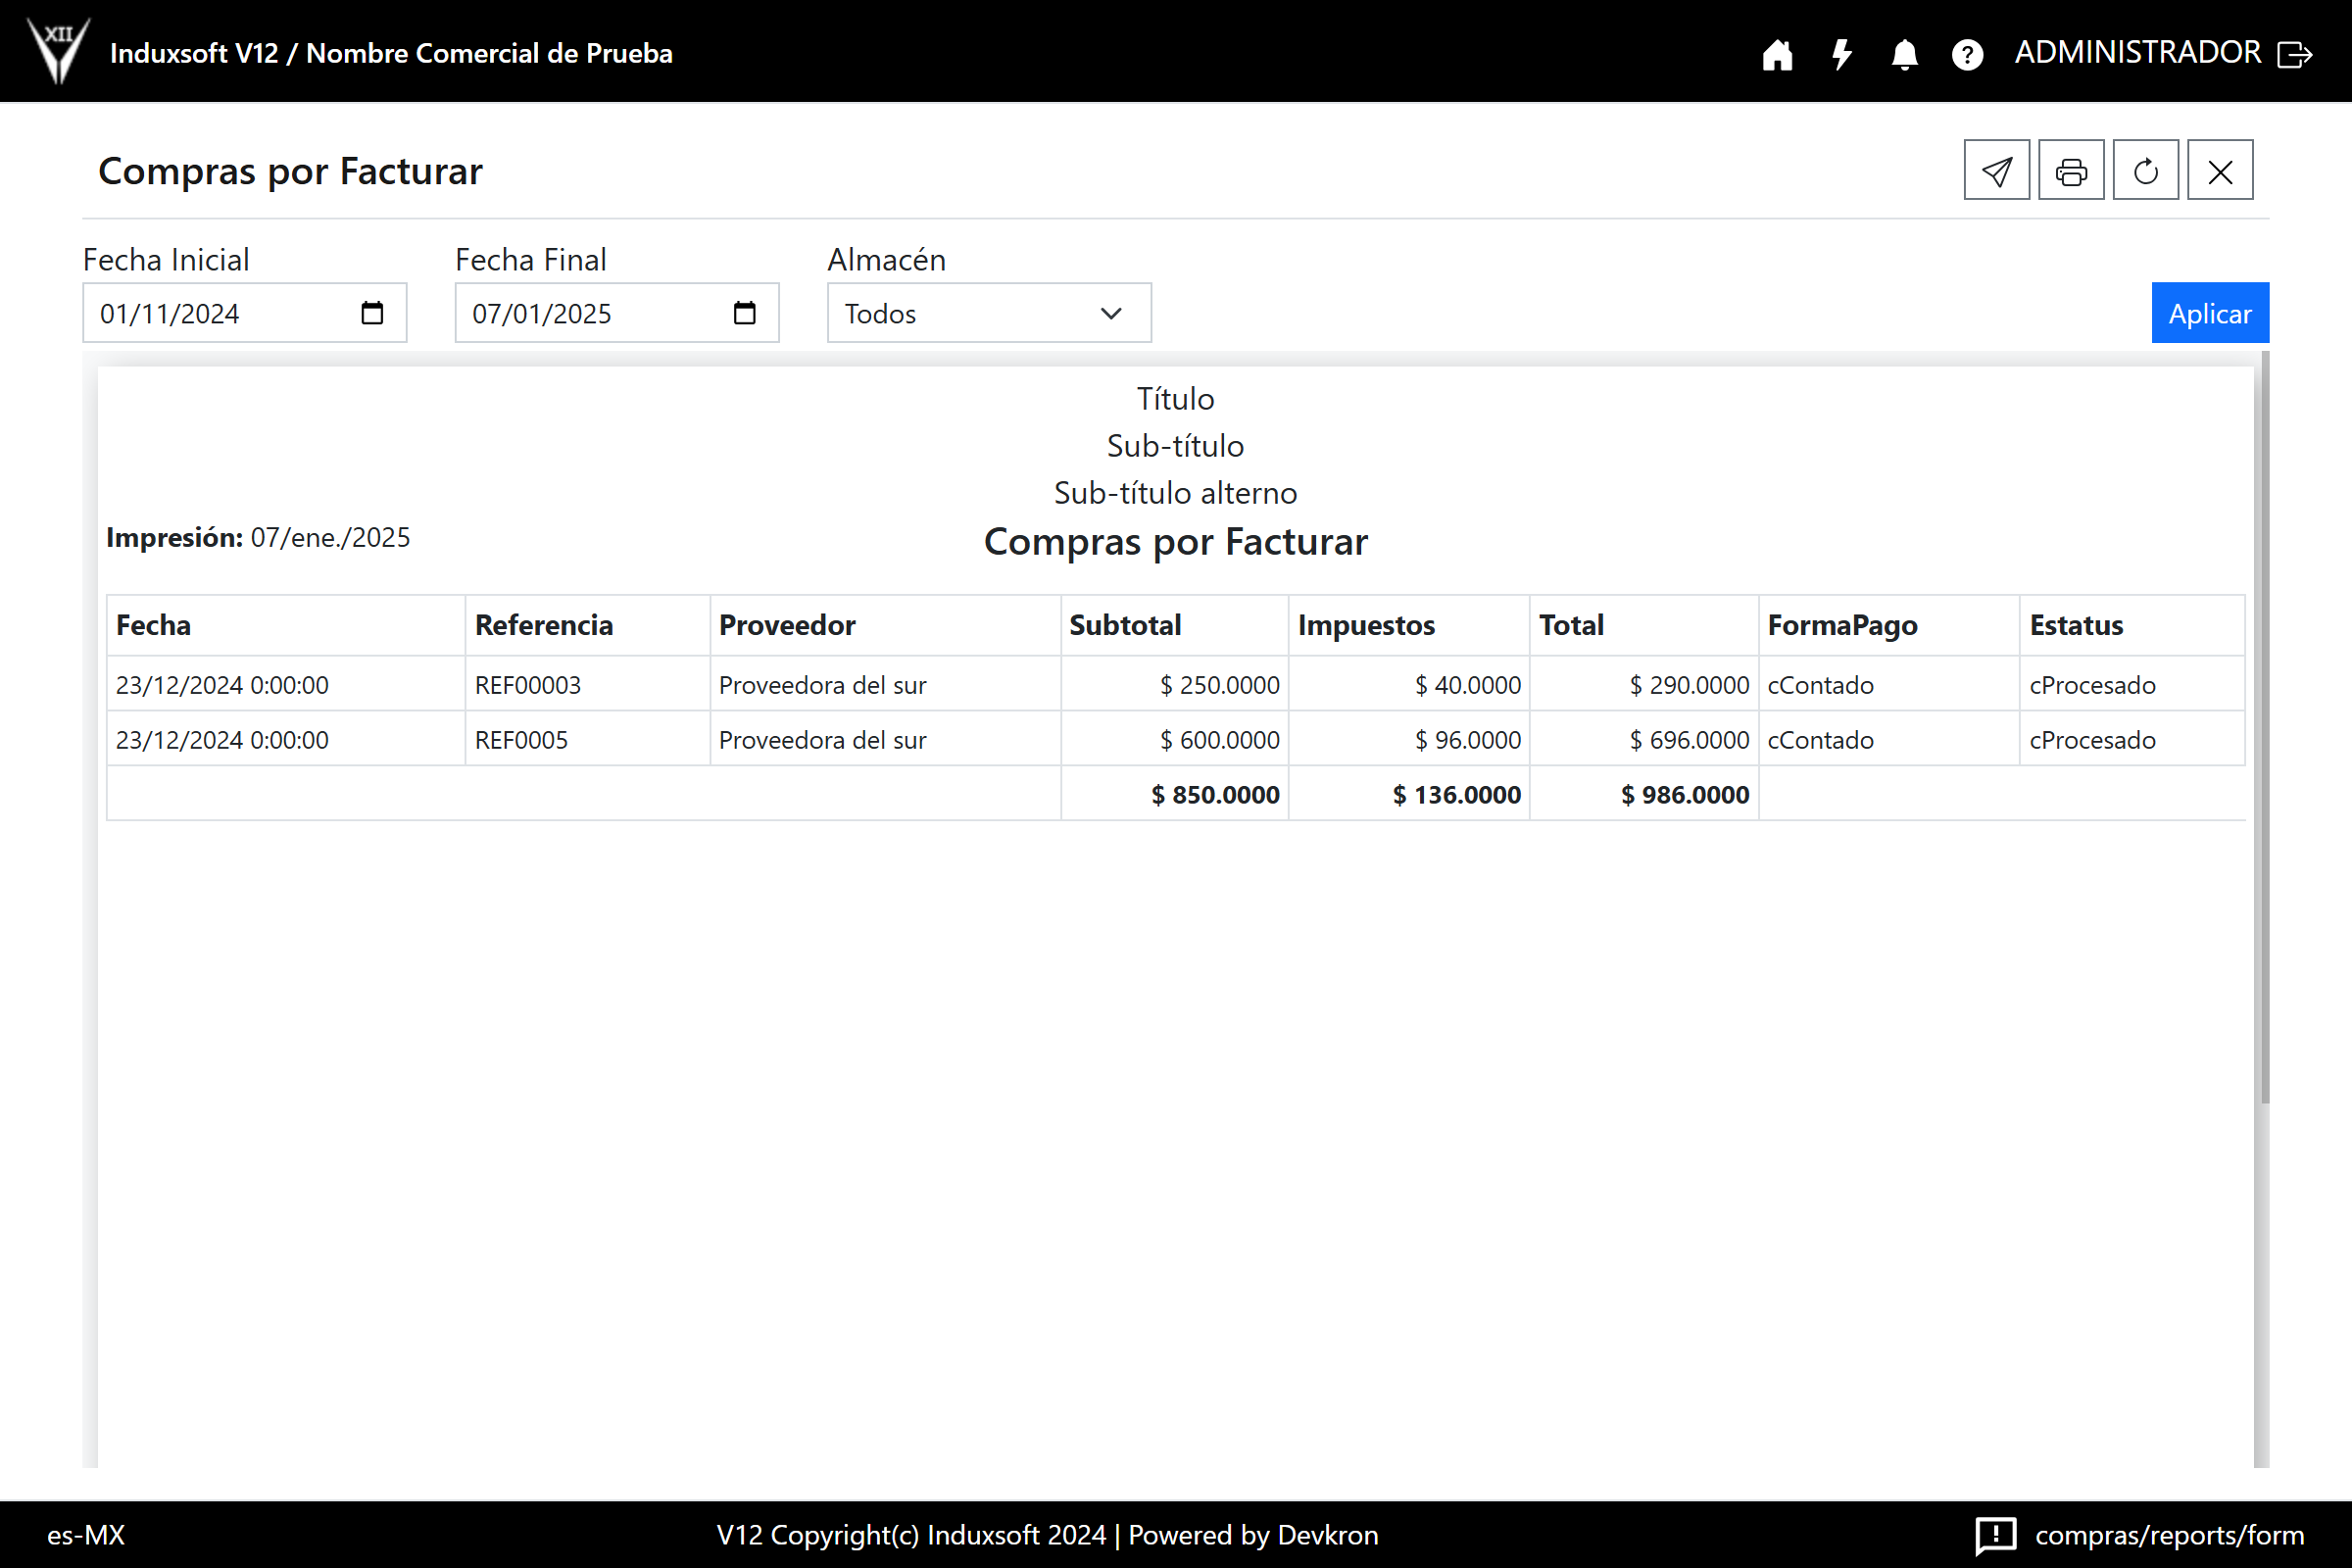Click the report's vertical scrollbar

click(2264, 727)
